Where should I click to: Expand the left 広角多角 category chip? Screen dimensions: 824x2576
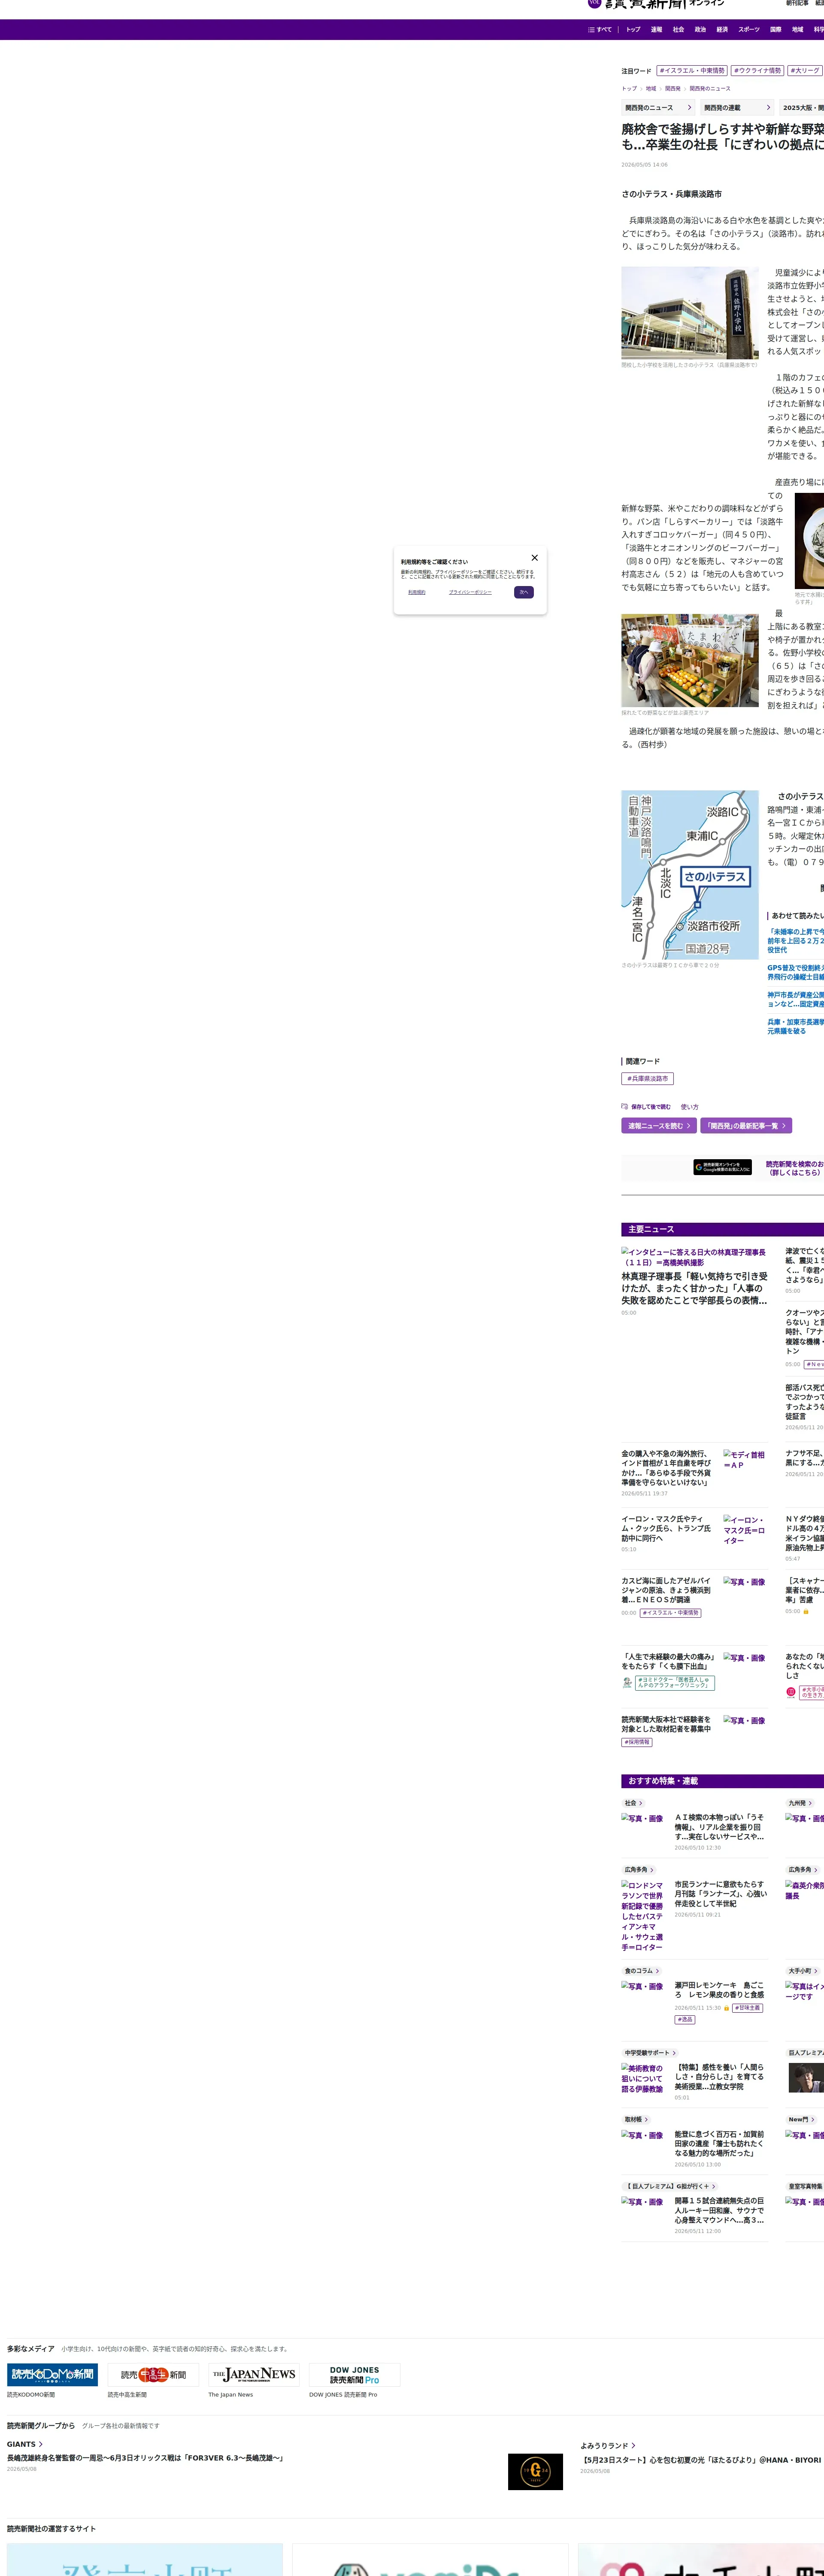pyautogui.click(x=639, y=1870)
